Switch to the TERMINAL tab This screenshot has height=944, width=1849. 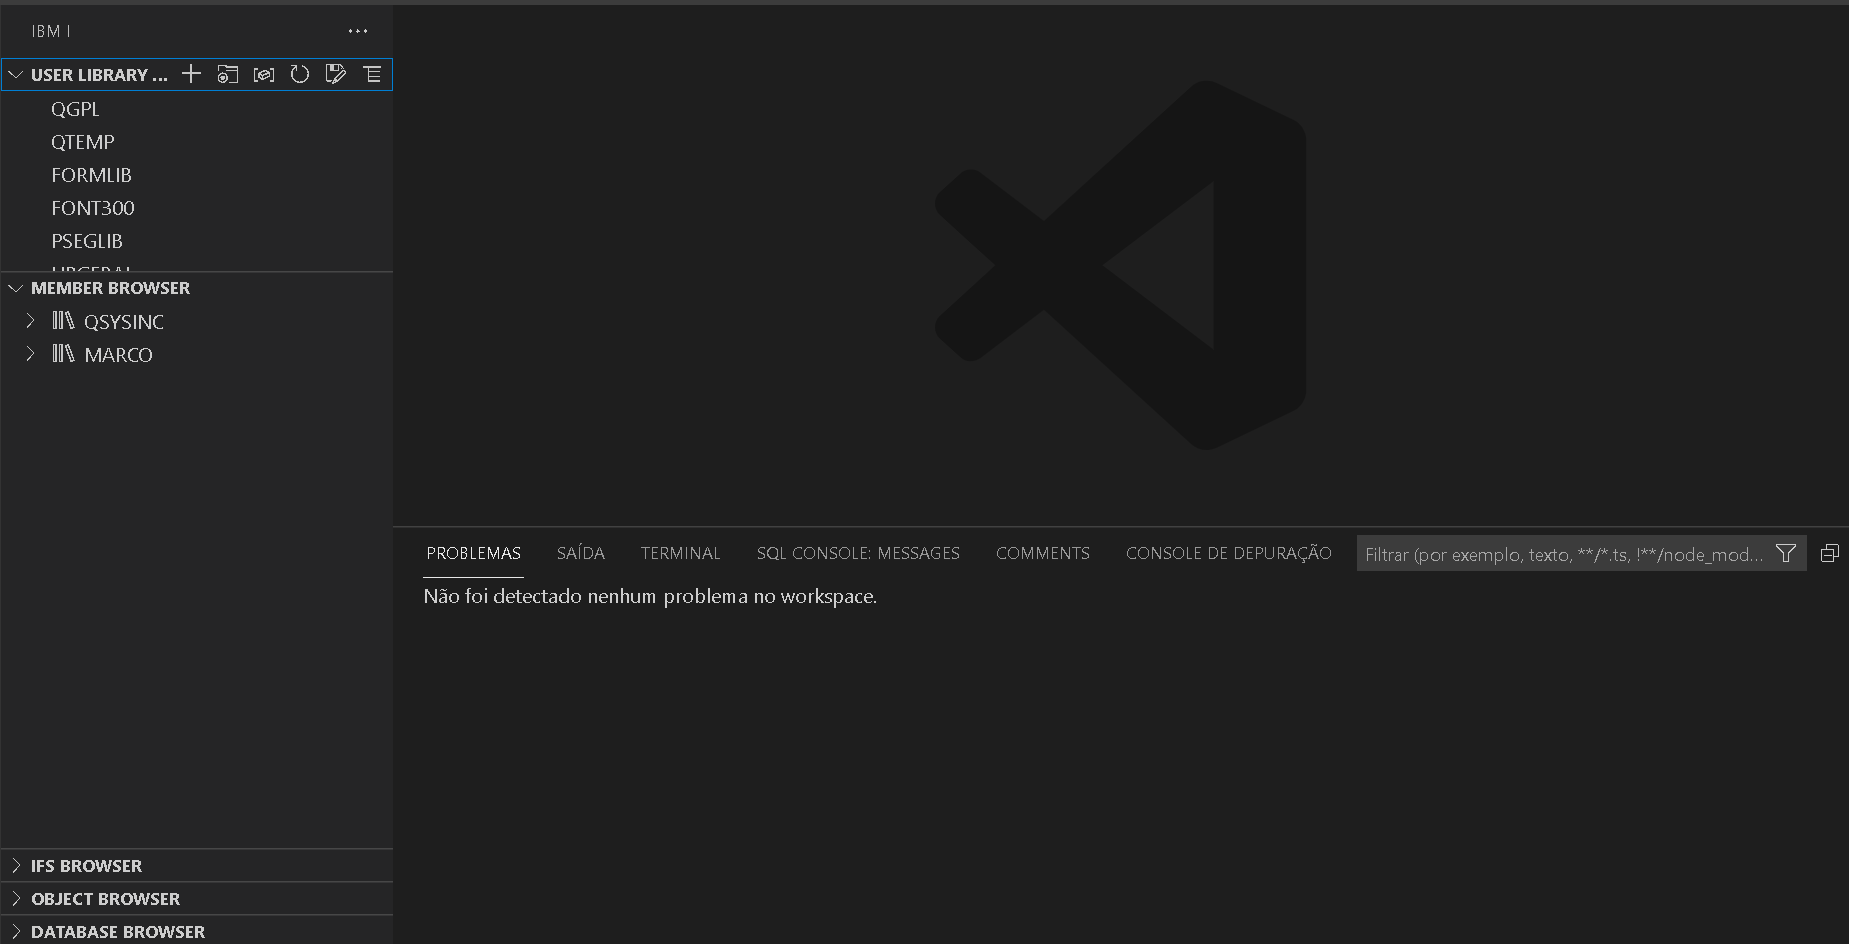tap(680, 553)
